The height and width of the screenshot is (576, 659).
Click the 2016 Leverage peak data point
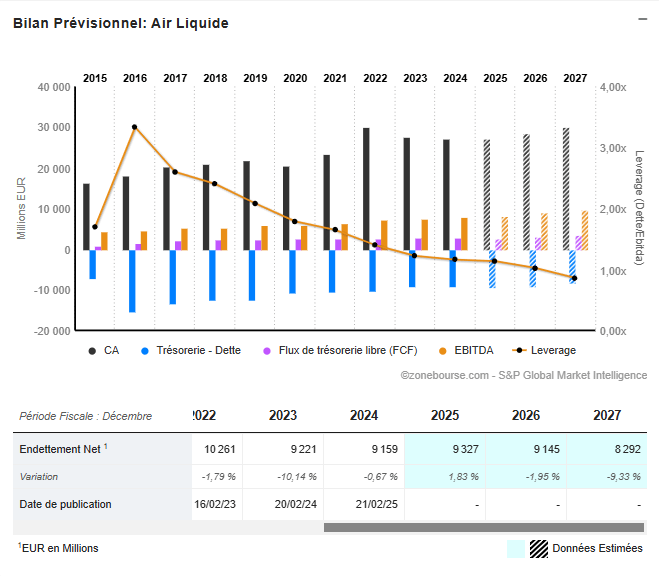click(134, 127)
